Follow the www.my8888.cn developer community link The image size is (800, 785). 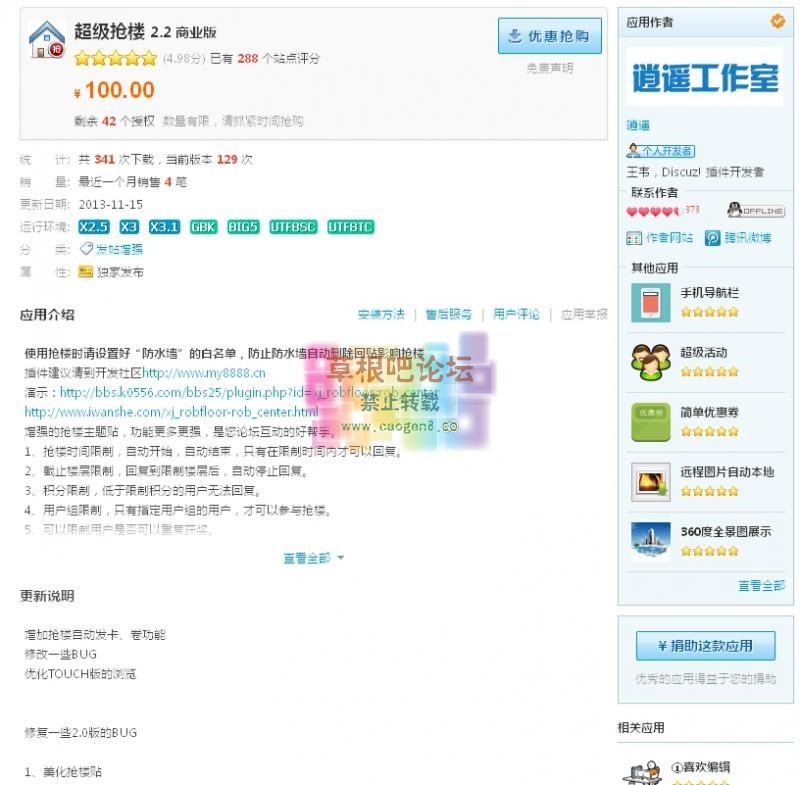click(204, 373)
